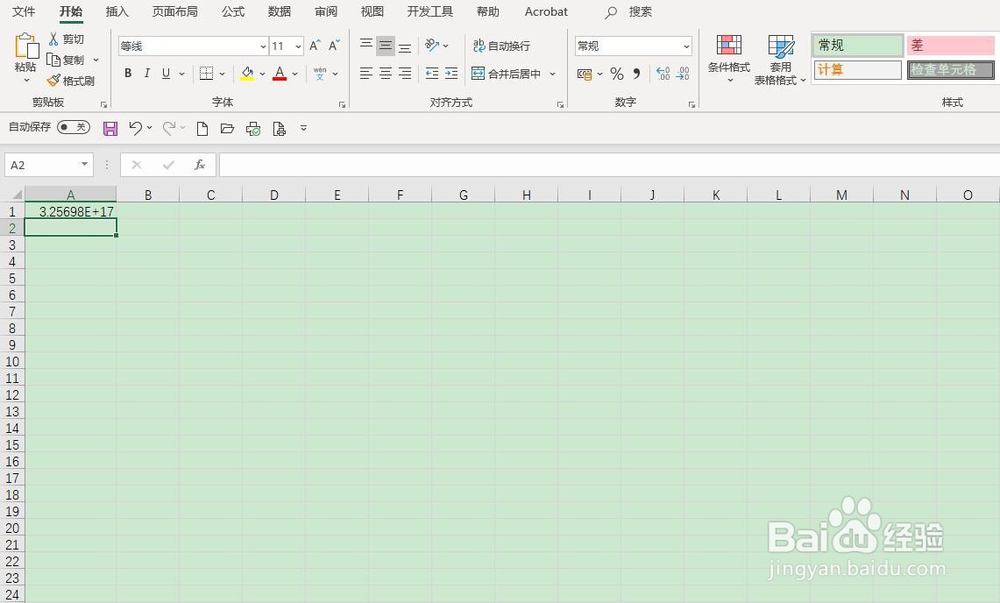Open the borders dropdown arrow
The height and width of the screenshot is (603, 1000).
(222, 74)
